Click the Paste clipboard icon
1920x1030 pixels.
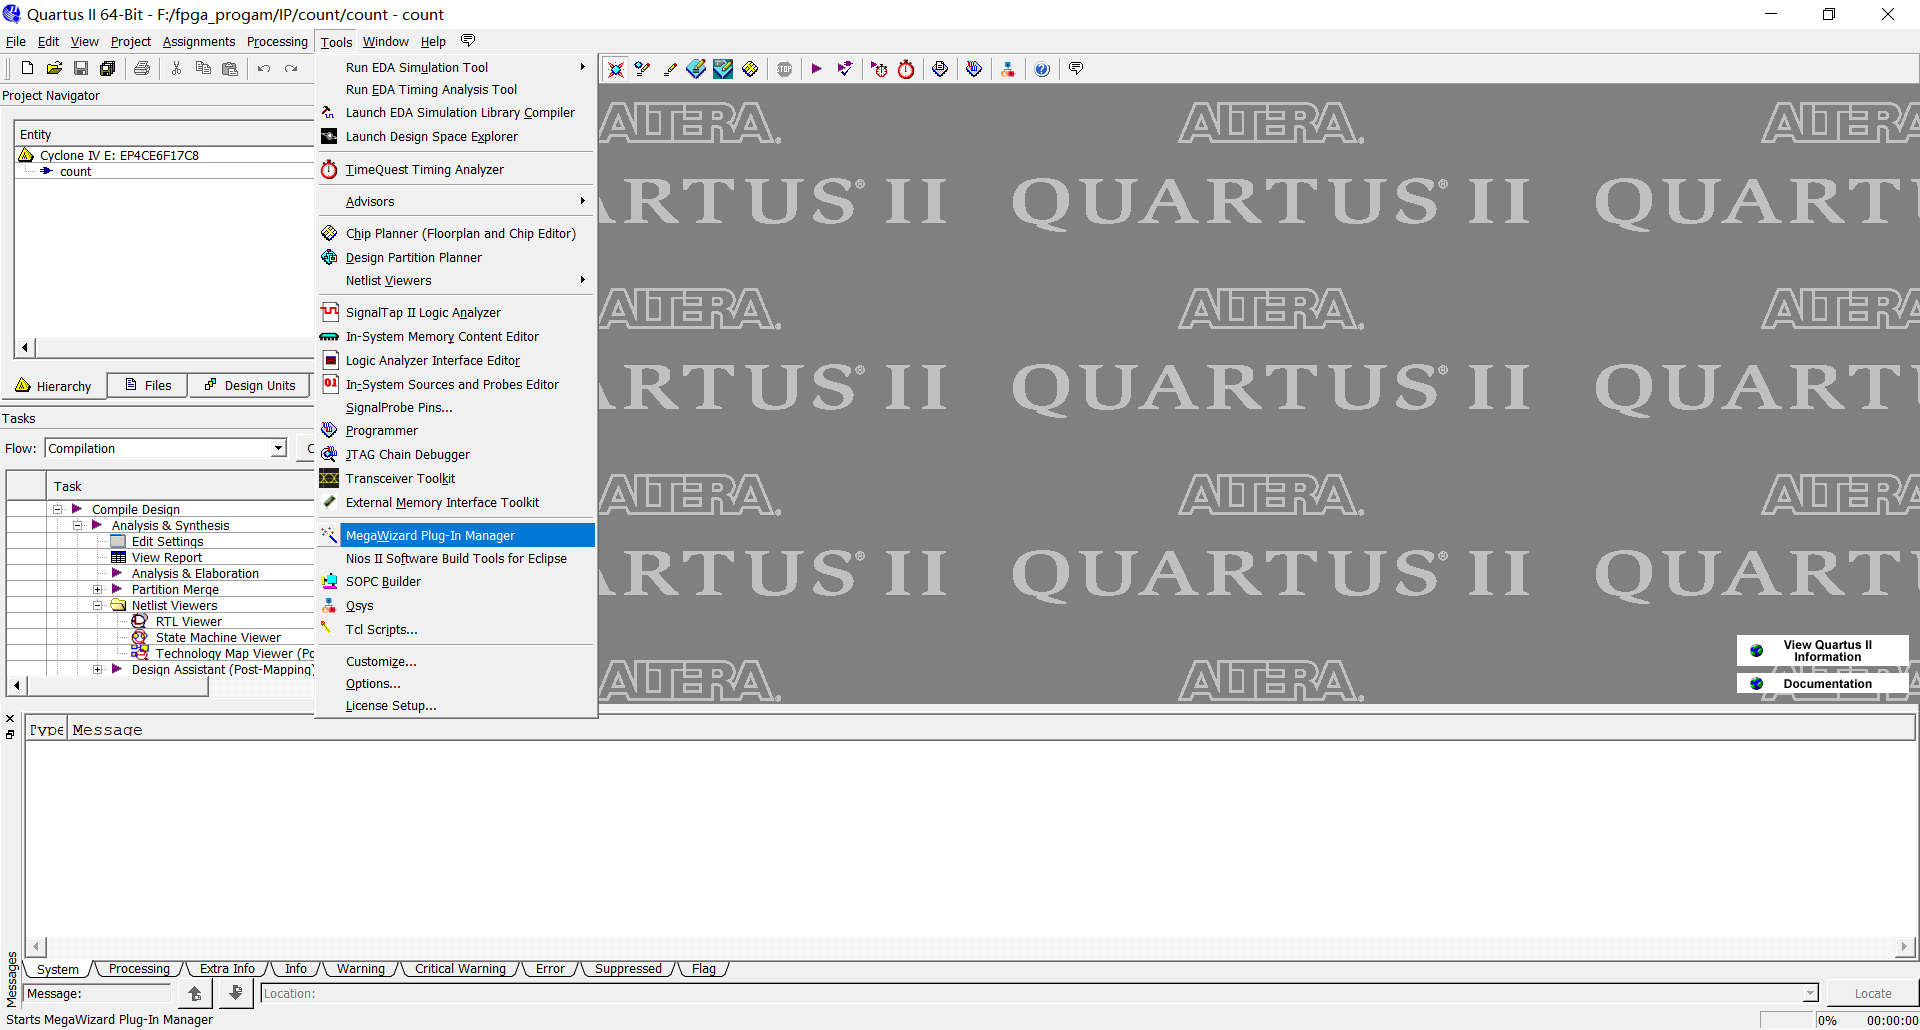(x=230, y=68)
